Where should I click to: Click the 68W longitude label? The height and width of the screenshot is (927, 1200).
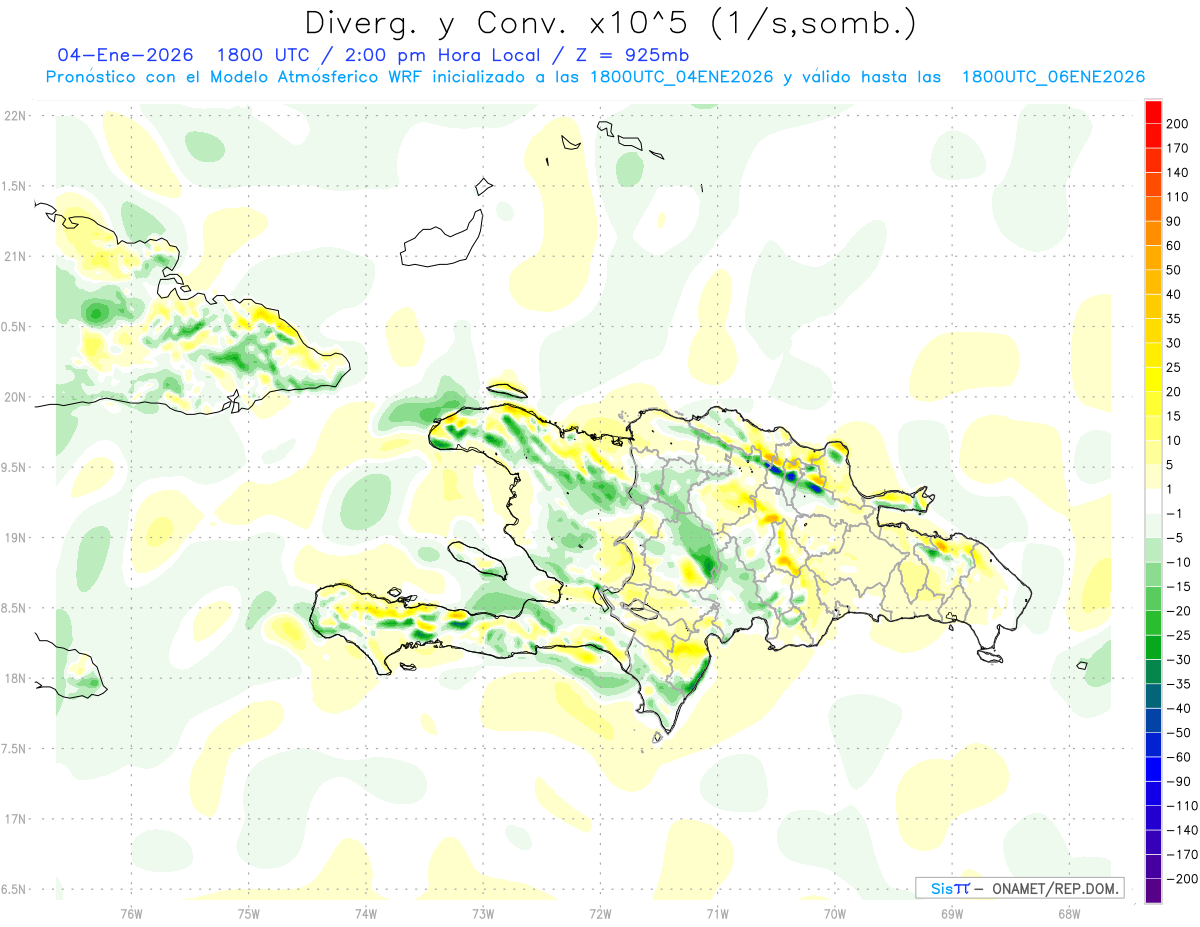1068,914
